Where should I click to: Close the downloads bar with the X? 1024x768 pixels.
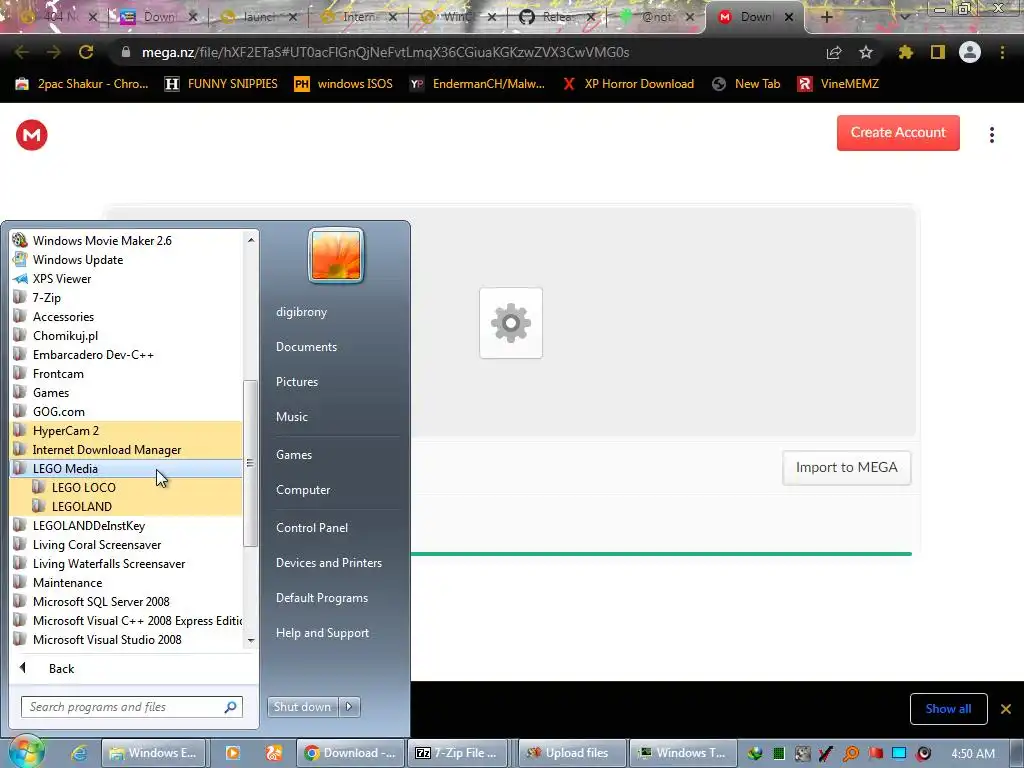[1006, 709]
